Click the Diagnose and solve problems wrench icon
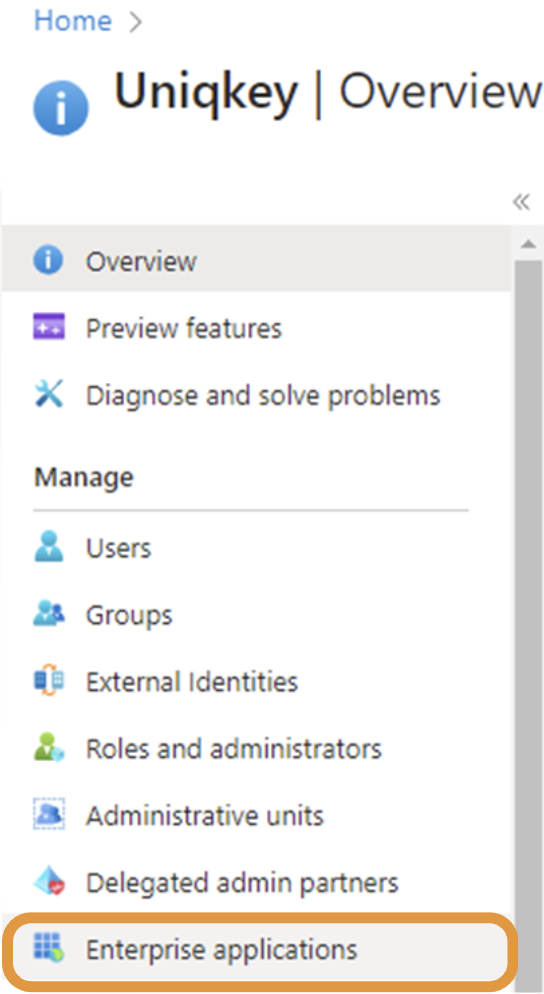 pos(48,395)
